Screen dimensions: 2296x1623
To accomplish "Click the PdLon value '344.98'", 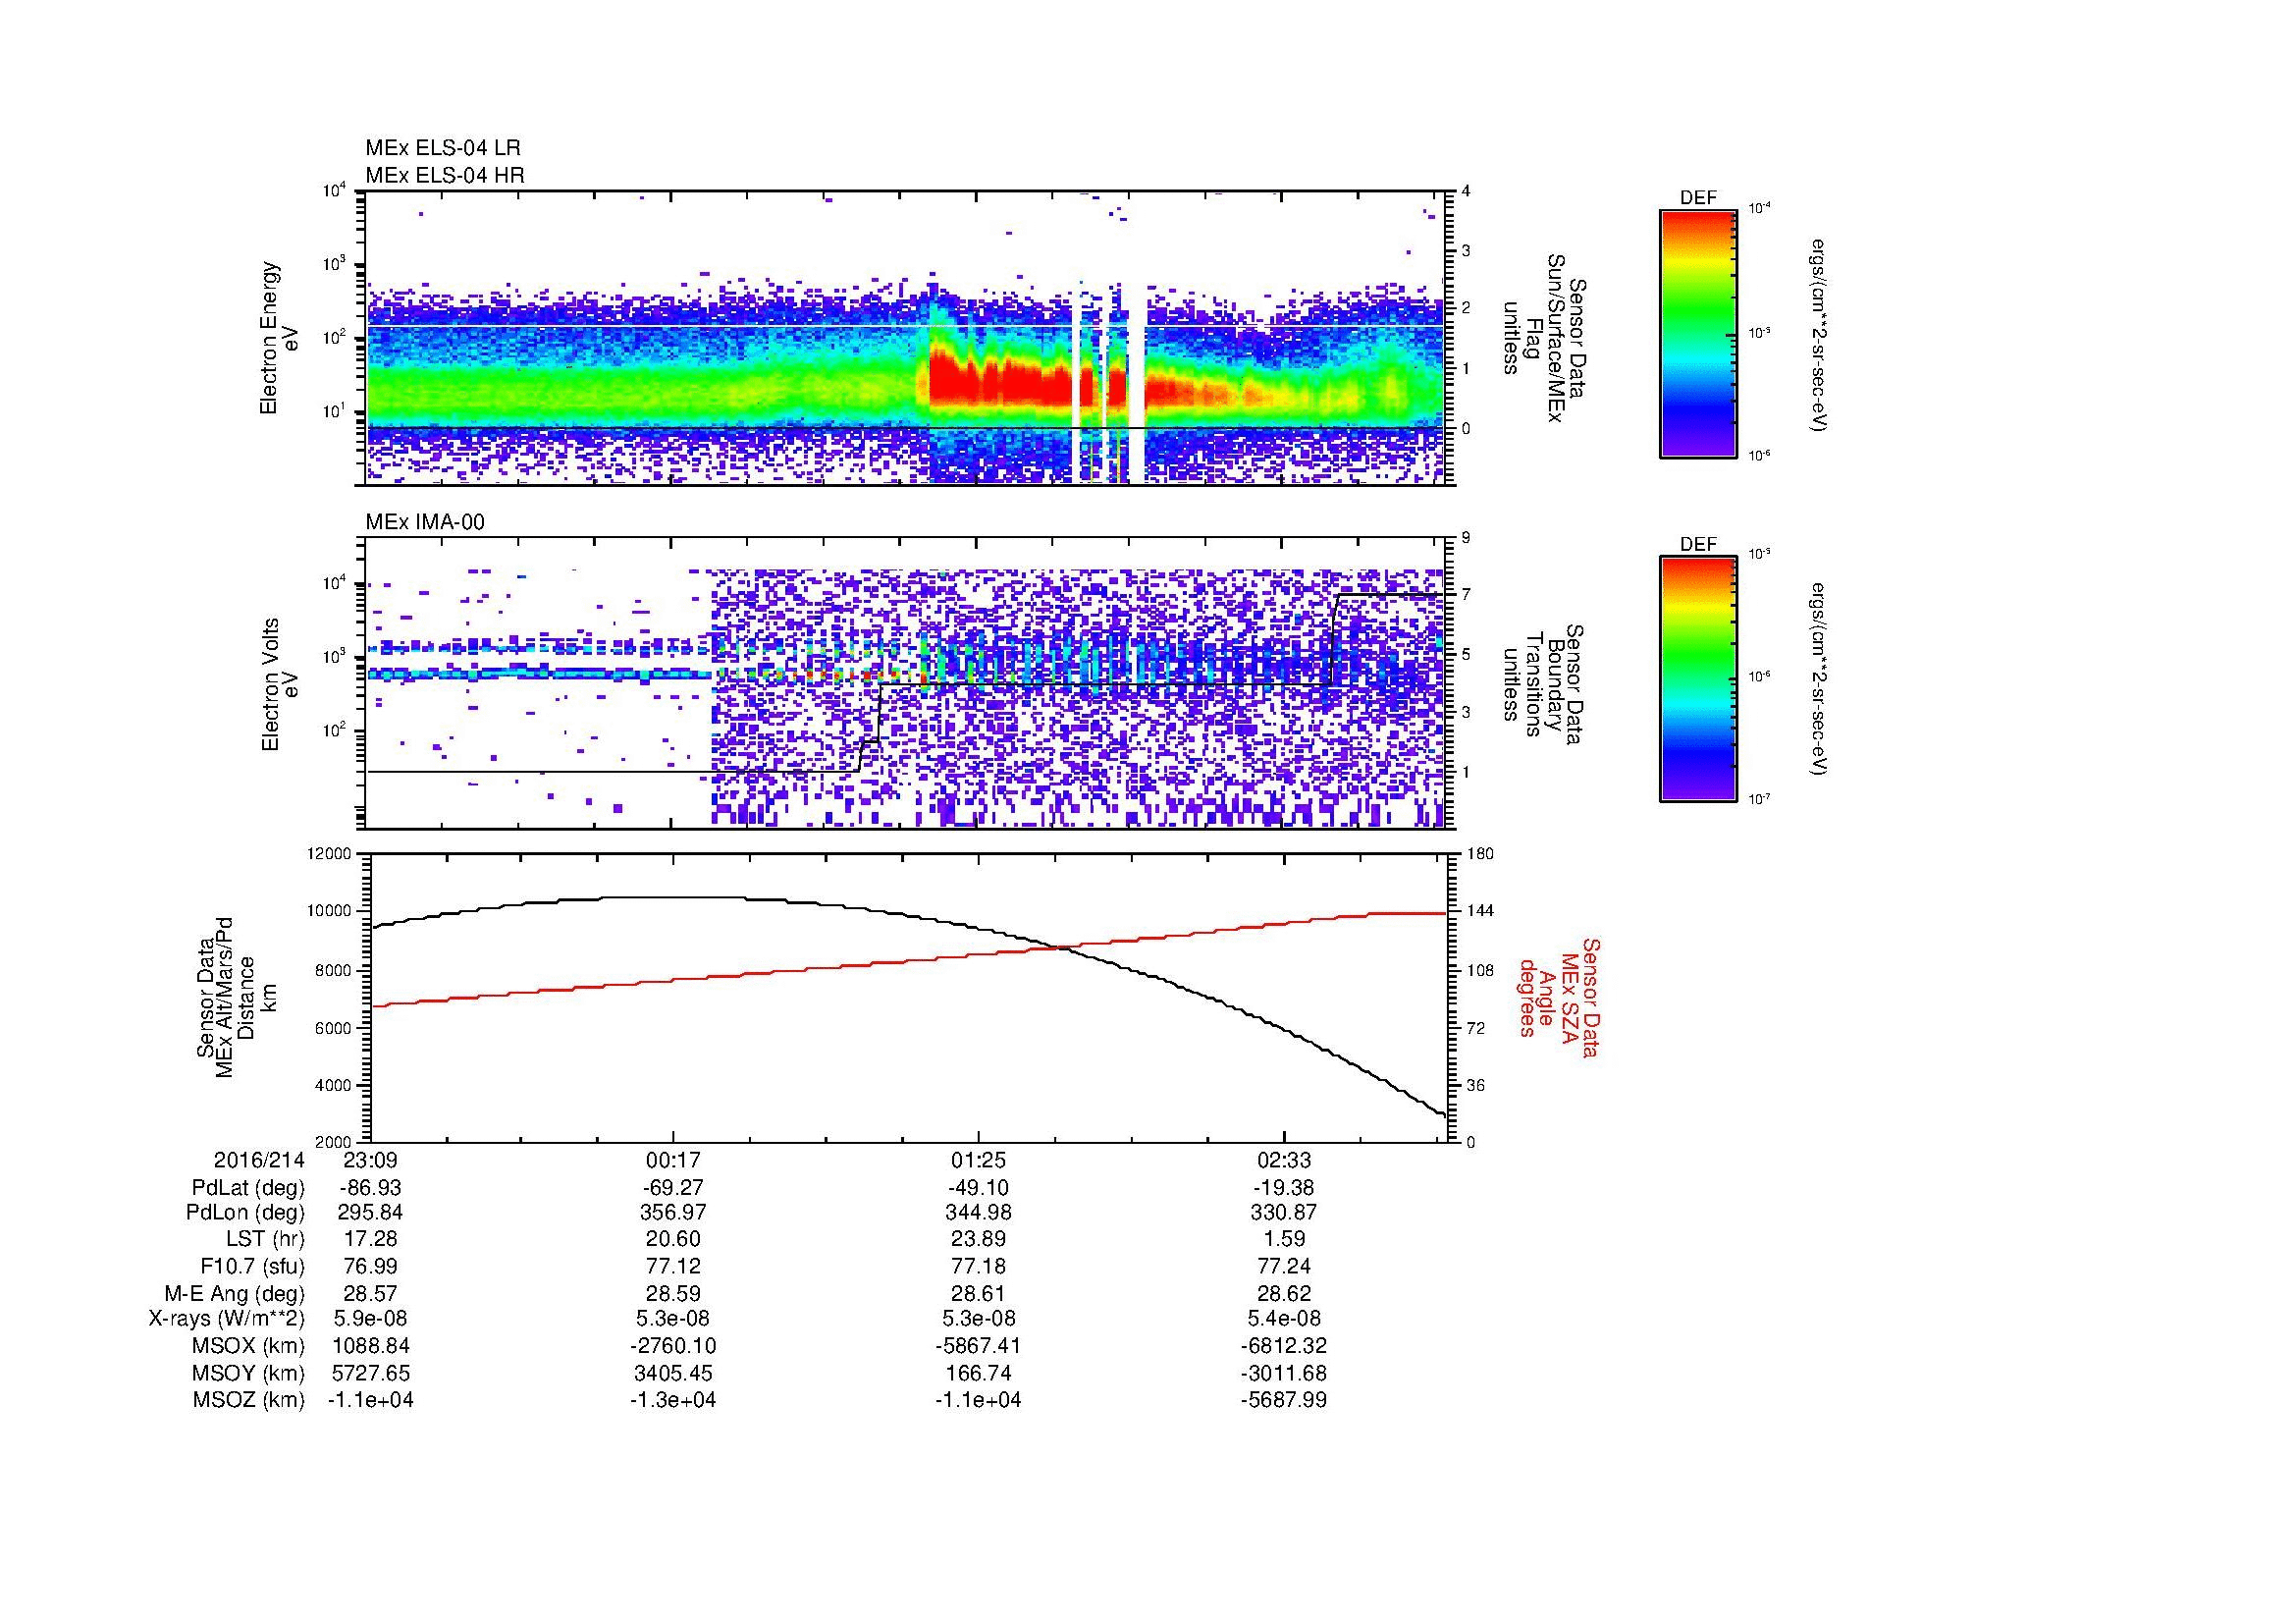I will tap(978, 1213).
